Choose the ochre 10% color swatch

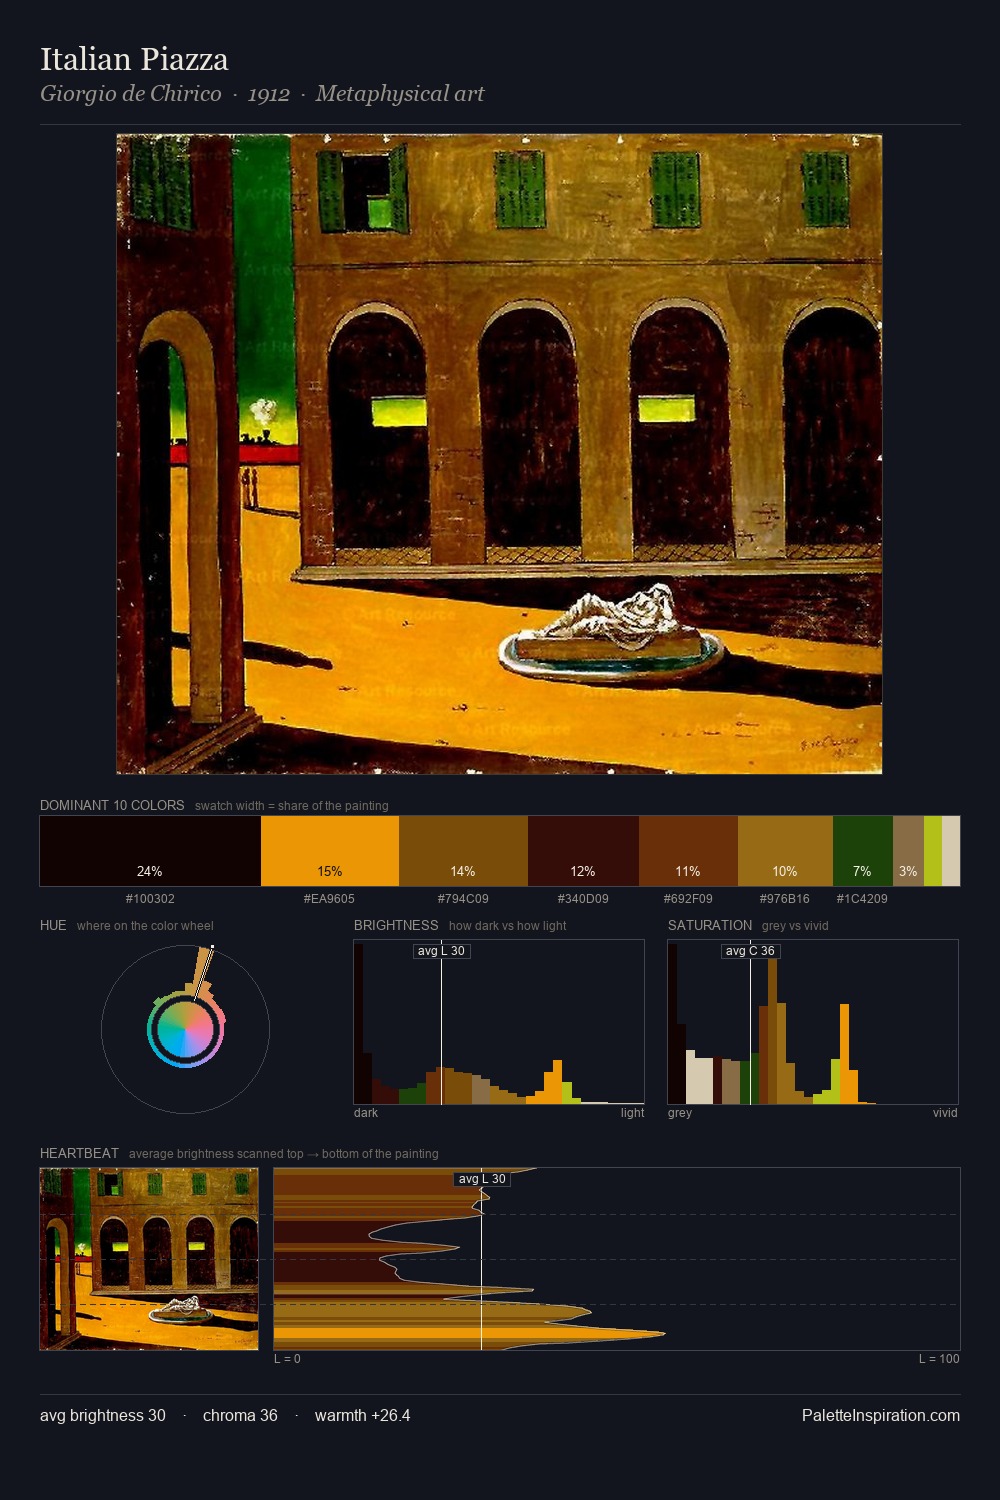(x=785, y=851)
